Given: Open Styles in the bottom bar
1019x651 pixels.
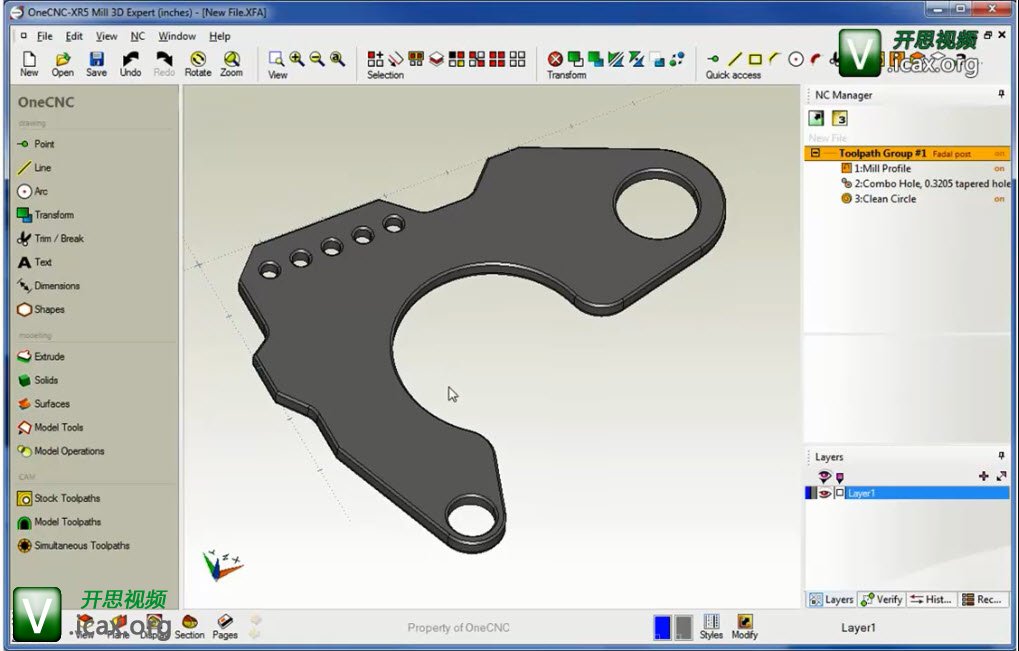Looking at the screenshot, I should 711,627.
